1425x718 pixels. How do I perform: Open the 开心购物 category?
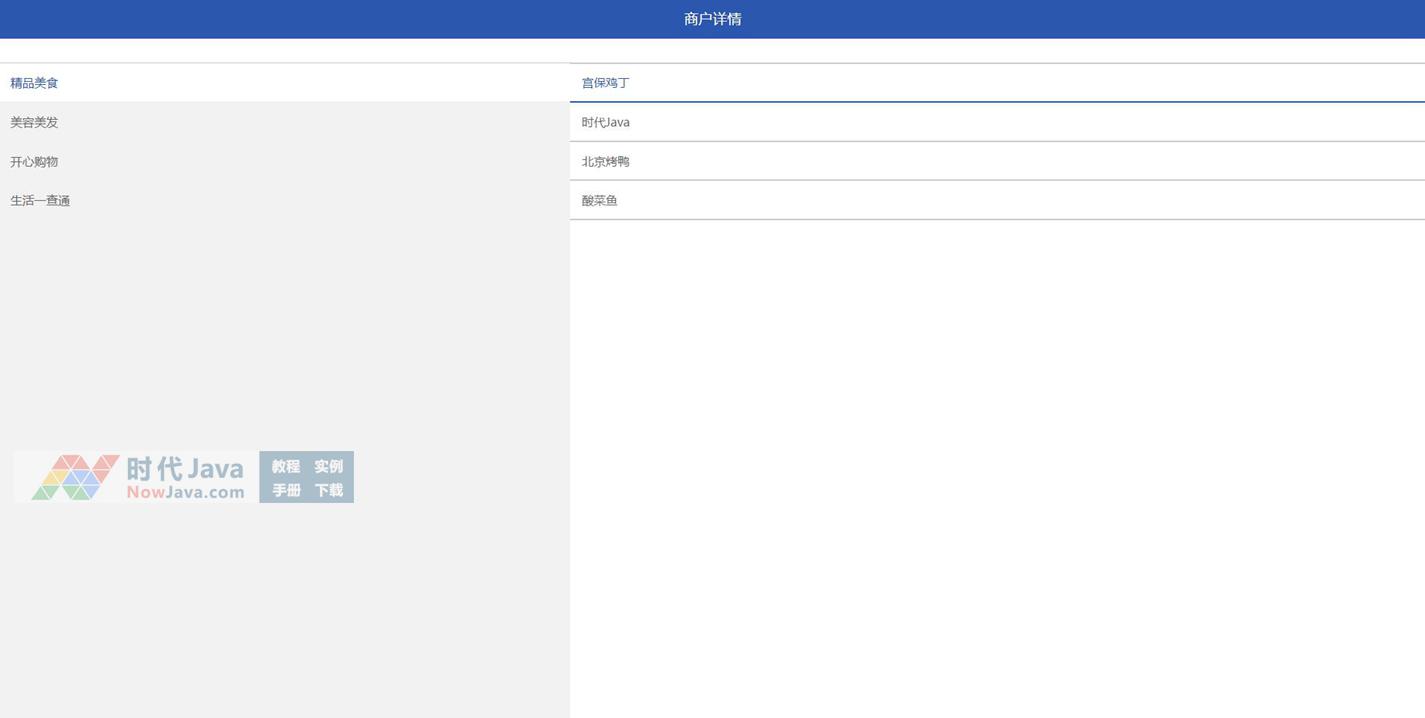click(35, 161)
